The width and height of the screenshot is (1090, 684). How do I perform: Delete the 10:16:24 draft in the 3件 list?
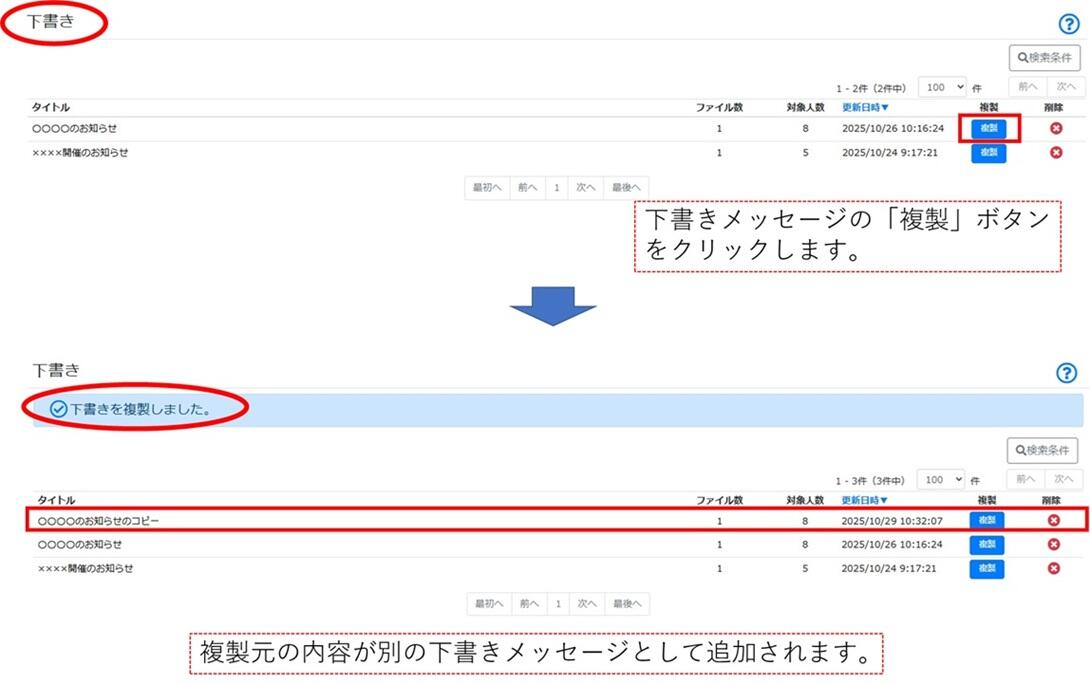click(1053, 544)
